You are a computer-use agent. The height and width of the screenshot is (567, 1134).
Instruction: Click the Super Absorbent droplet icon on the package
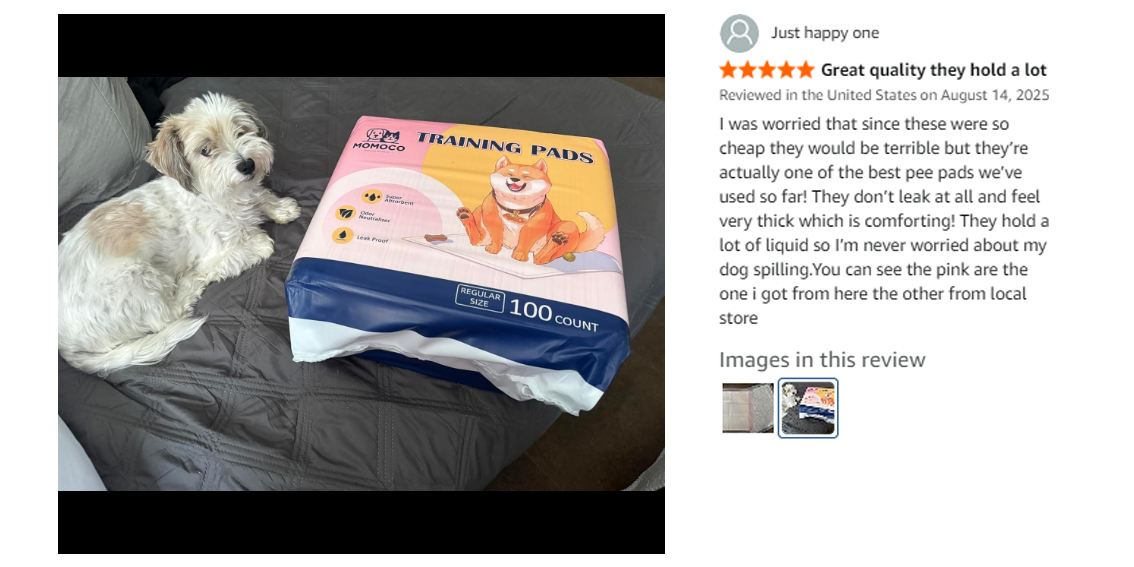pos(372,195)
